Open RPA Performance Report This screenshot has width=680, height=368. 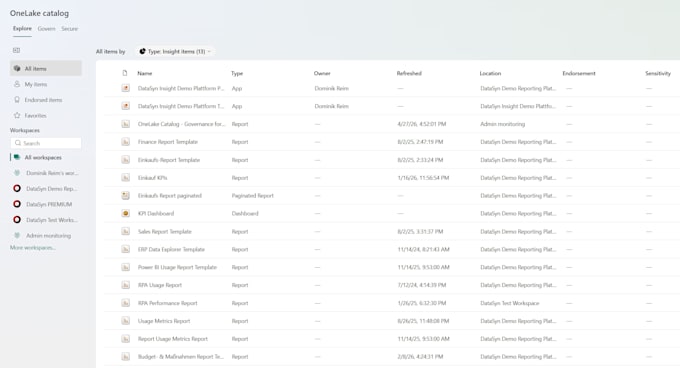167,303
